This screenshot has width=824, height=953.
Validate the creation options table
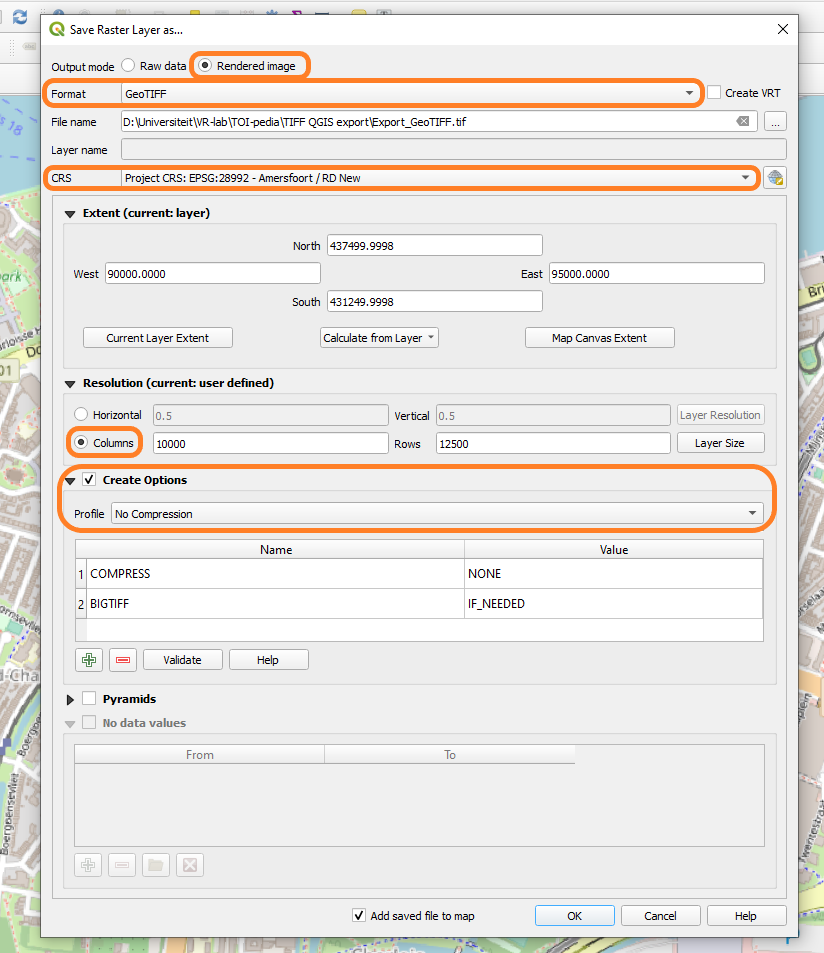(182, 659)
